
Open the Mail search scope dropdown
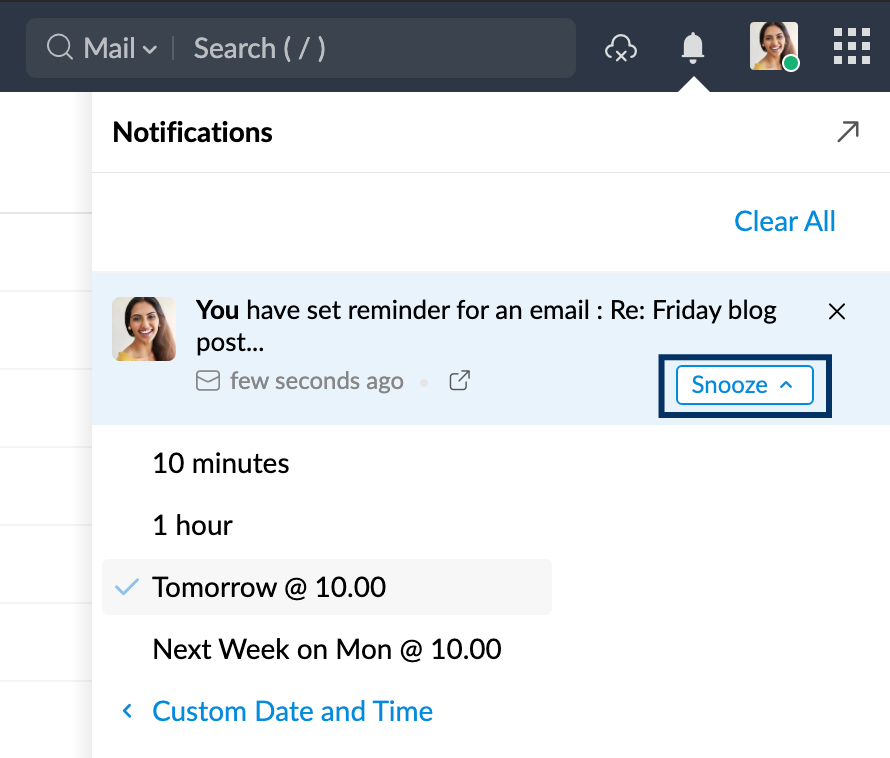point(120,48)
